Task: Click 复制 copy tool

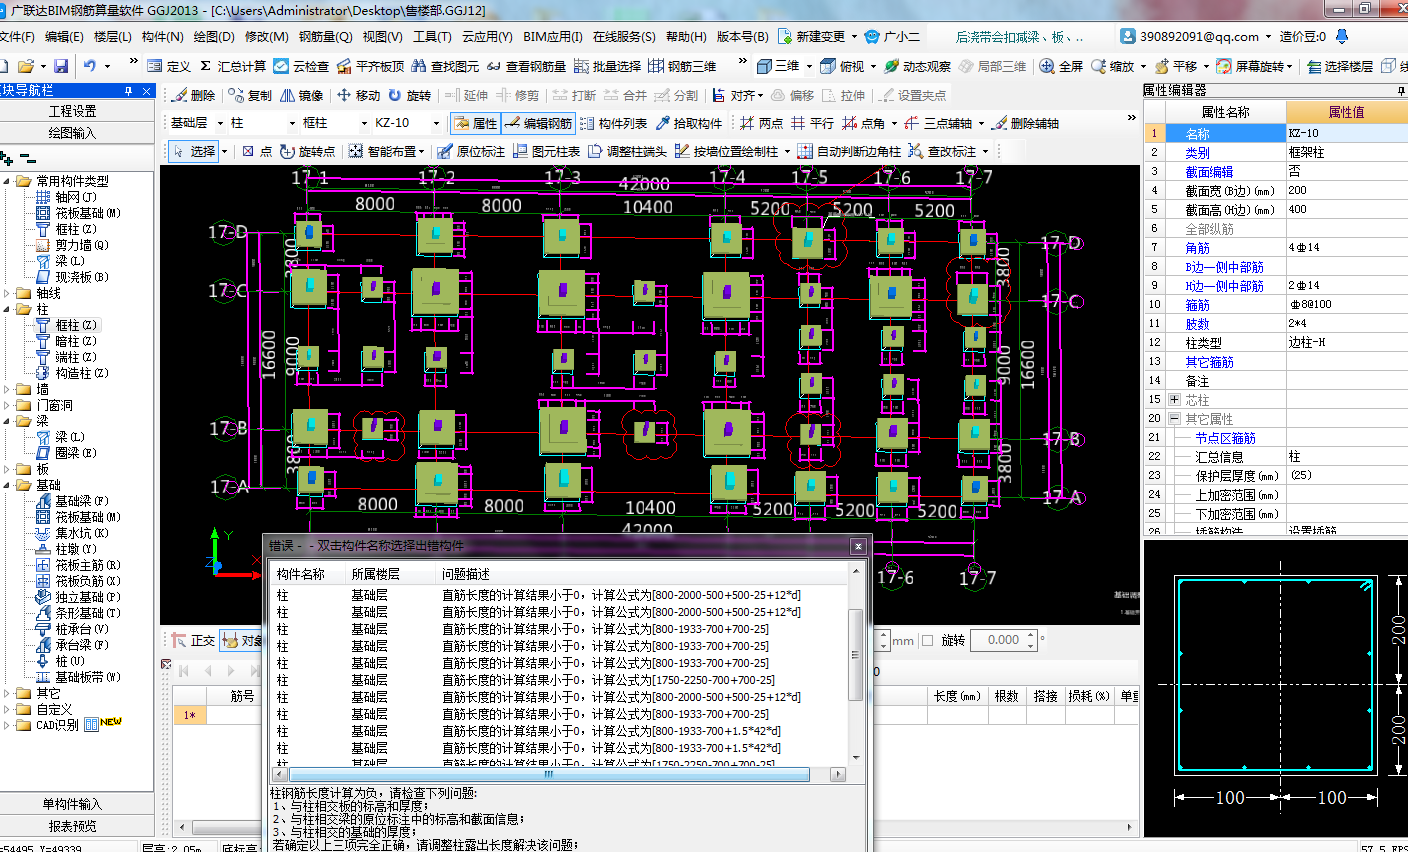Action: [250, 95]
